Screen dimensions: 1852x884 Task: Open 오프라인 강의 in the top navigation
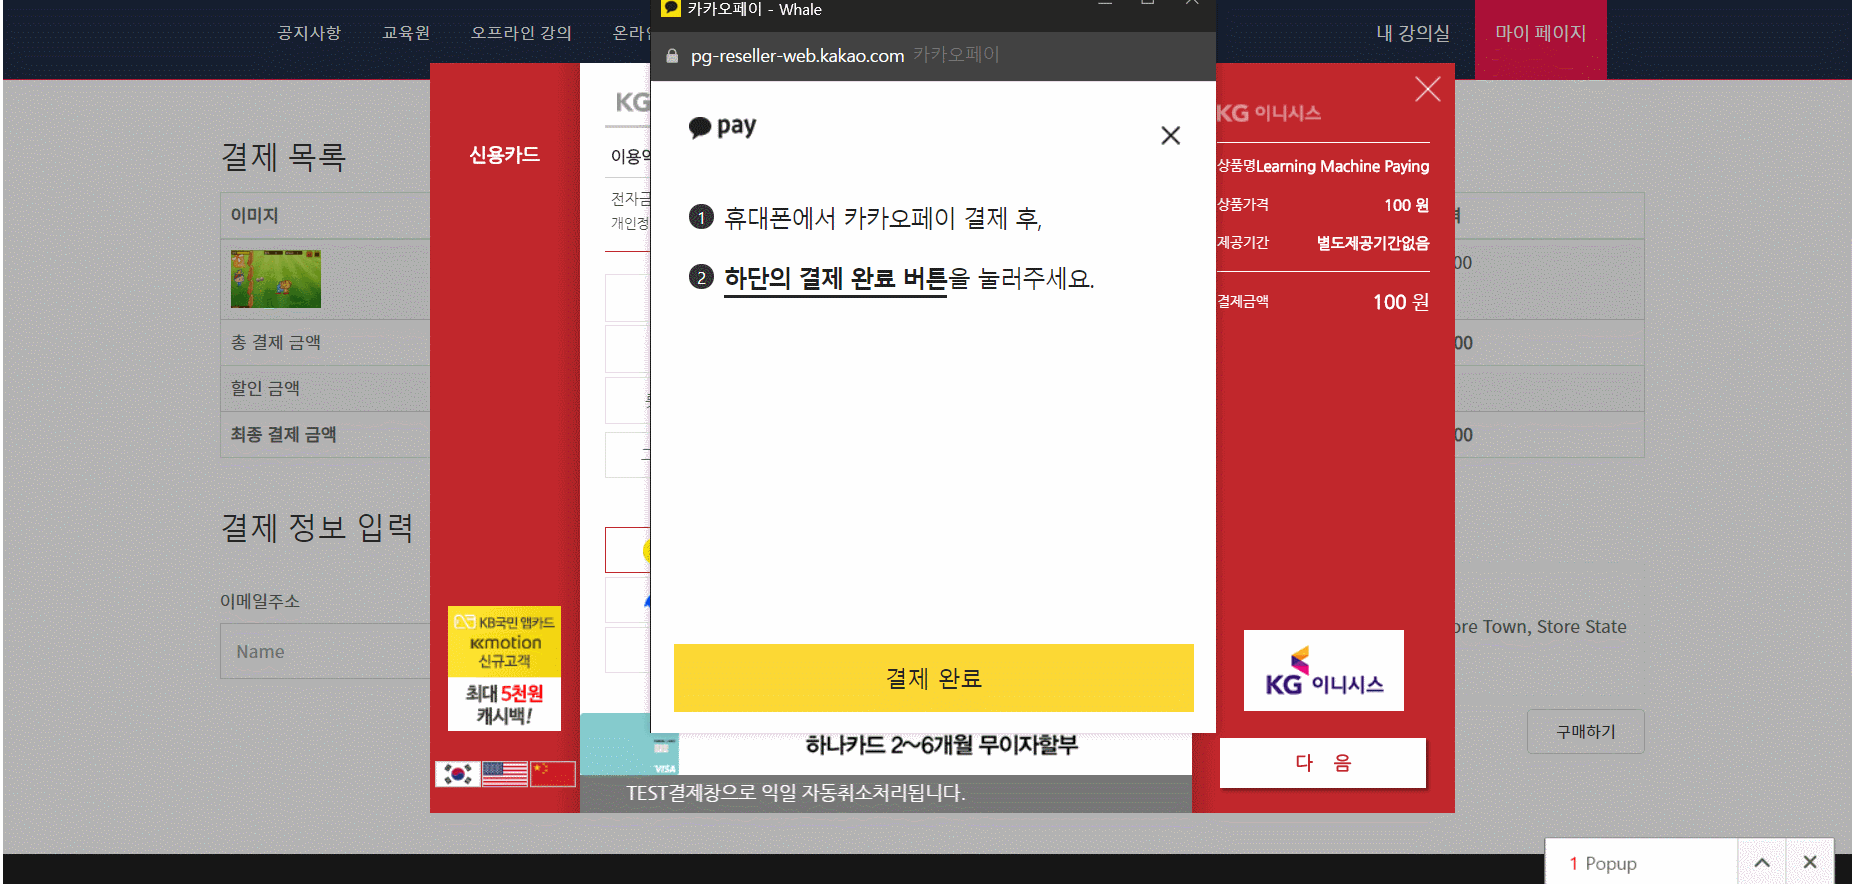point(521,33)
